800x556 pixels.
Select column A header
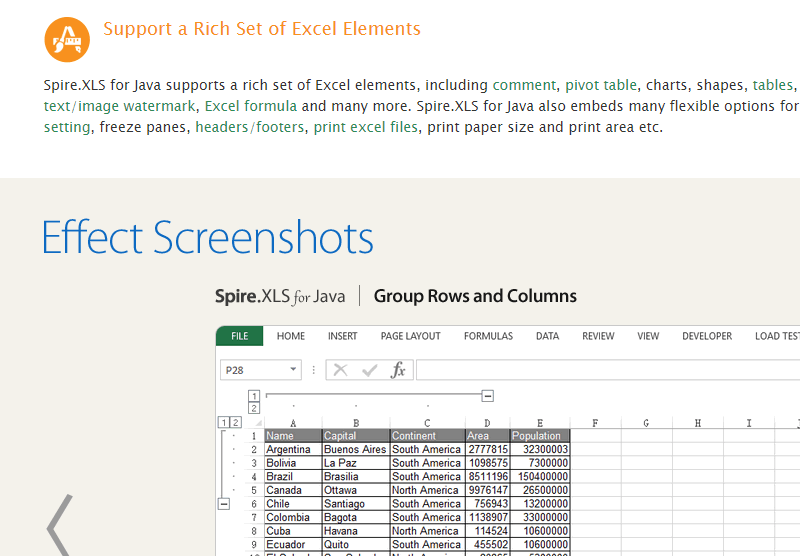pyautogui.click(x=293, y=423)
